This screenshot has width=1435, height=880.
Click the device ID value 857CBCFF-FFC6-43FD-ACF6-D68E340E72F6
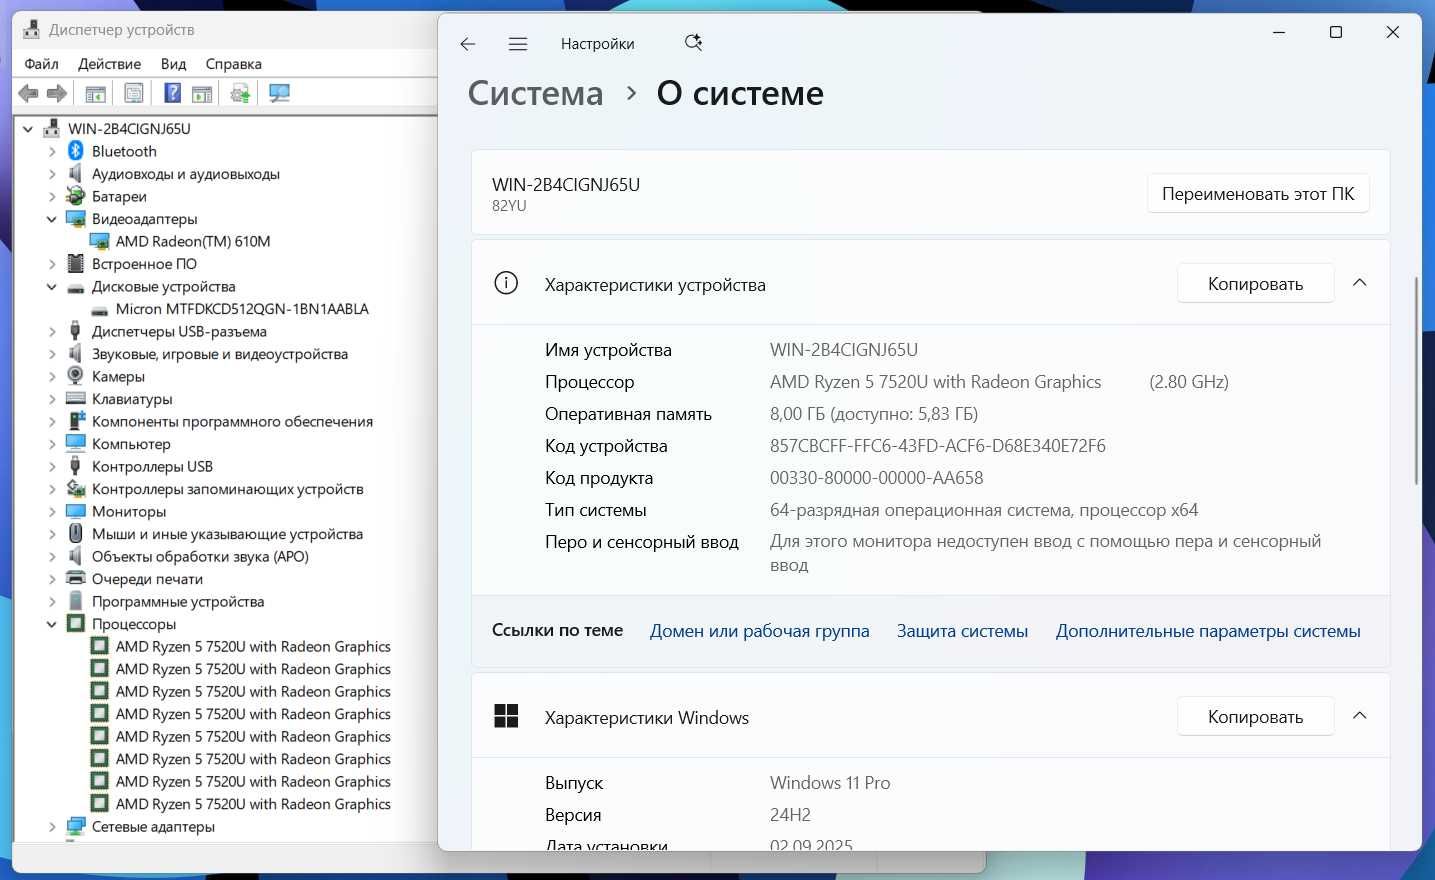coord(938,446)
